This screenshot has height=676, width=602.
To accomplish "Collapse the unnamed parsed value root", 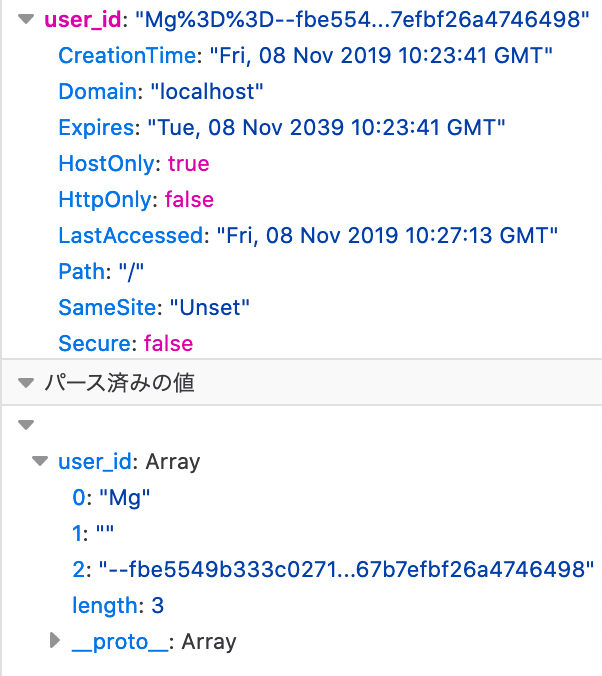I will tap(26, 425).
